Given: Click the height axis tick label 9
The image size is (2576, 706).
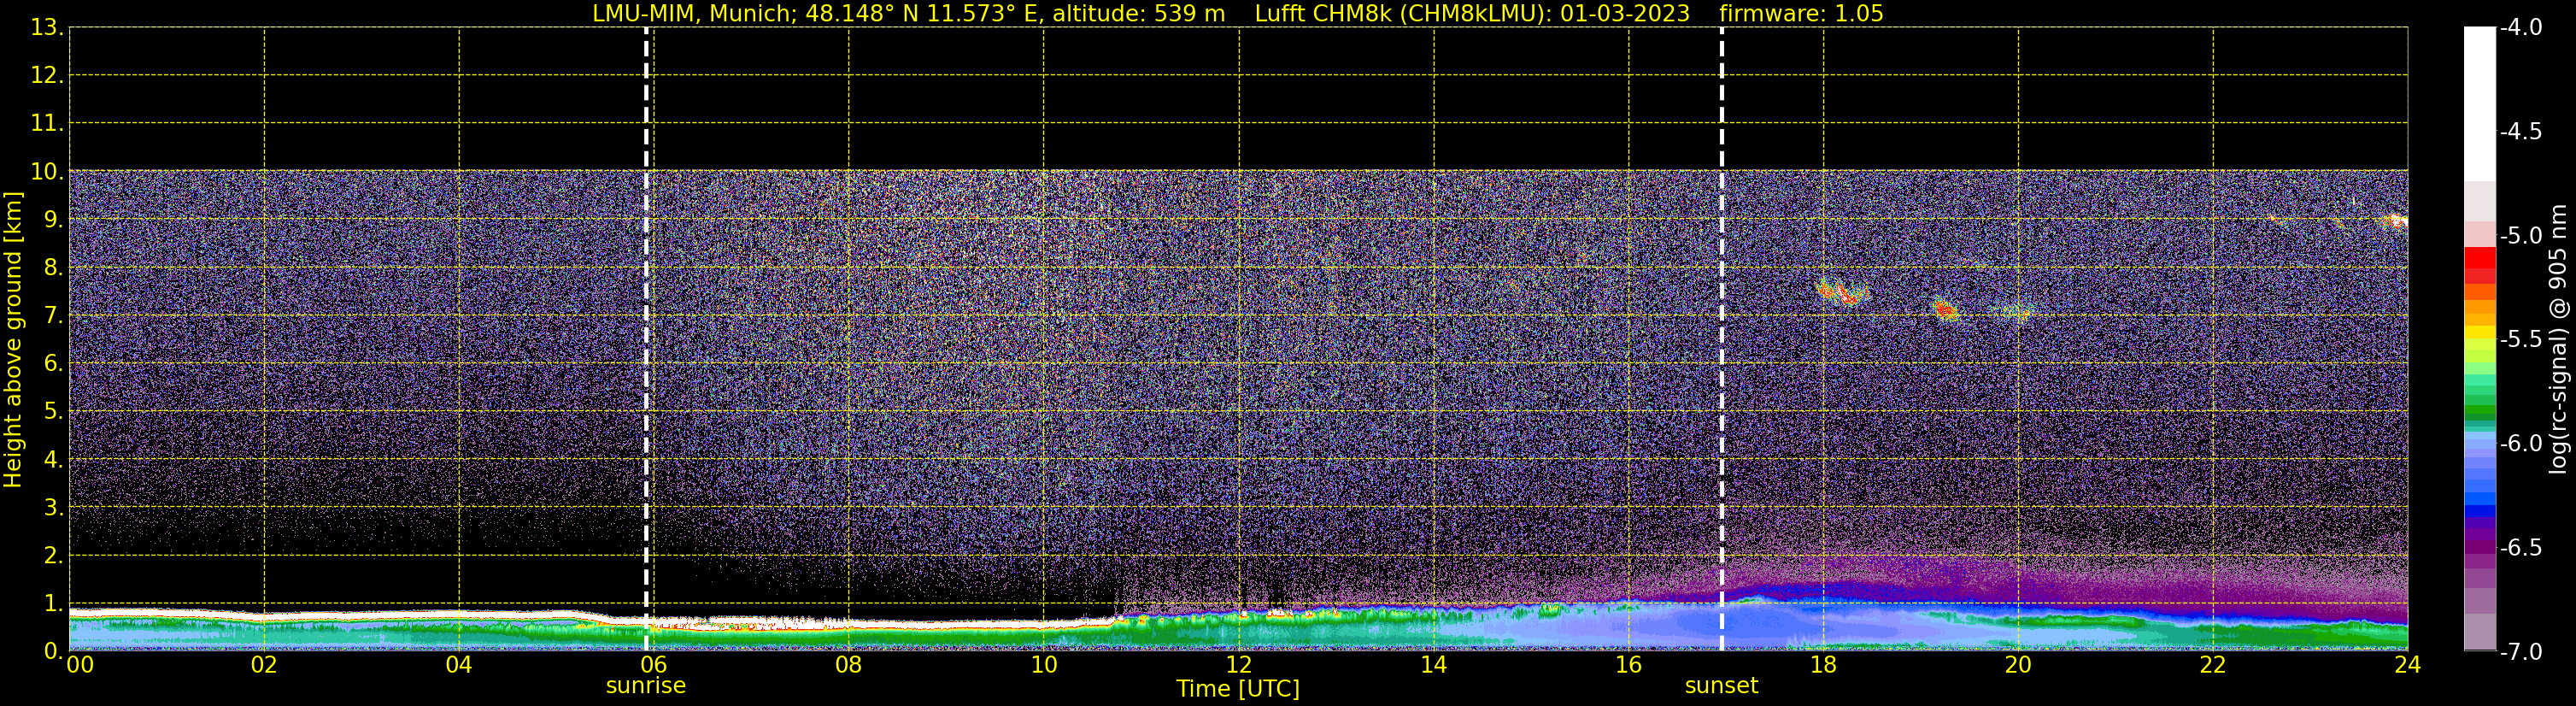Looking at the screenshot, I should [x=53, y=220].
